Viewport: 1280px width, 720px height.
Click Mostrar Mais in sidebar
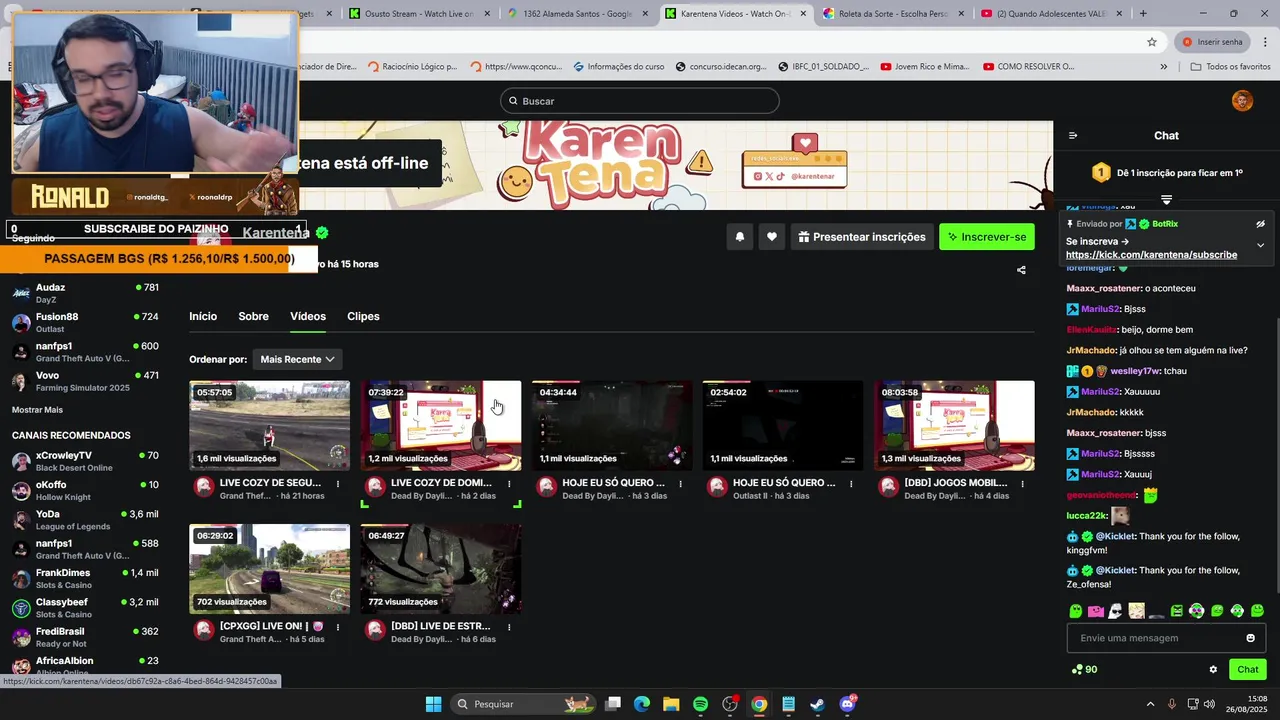pos(37,410)
